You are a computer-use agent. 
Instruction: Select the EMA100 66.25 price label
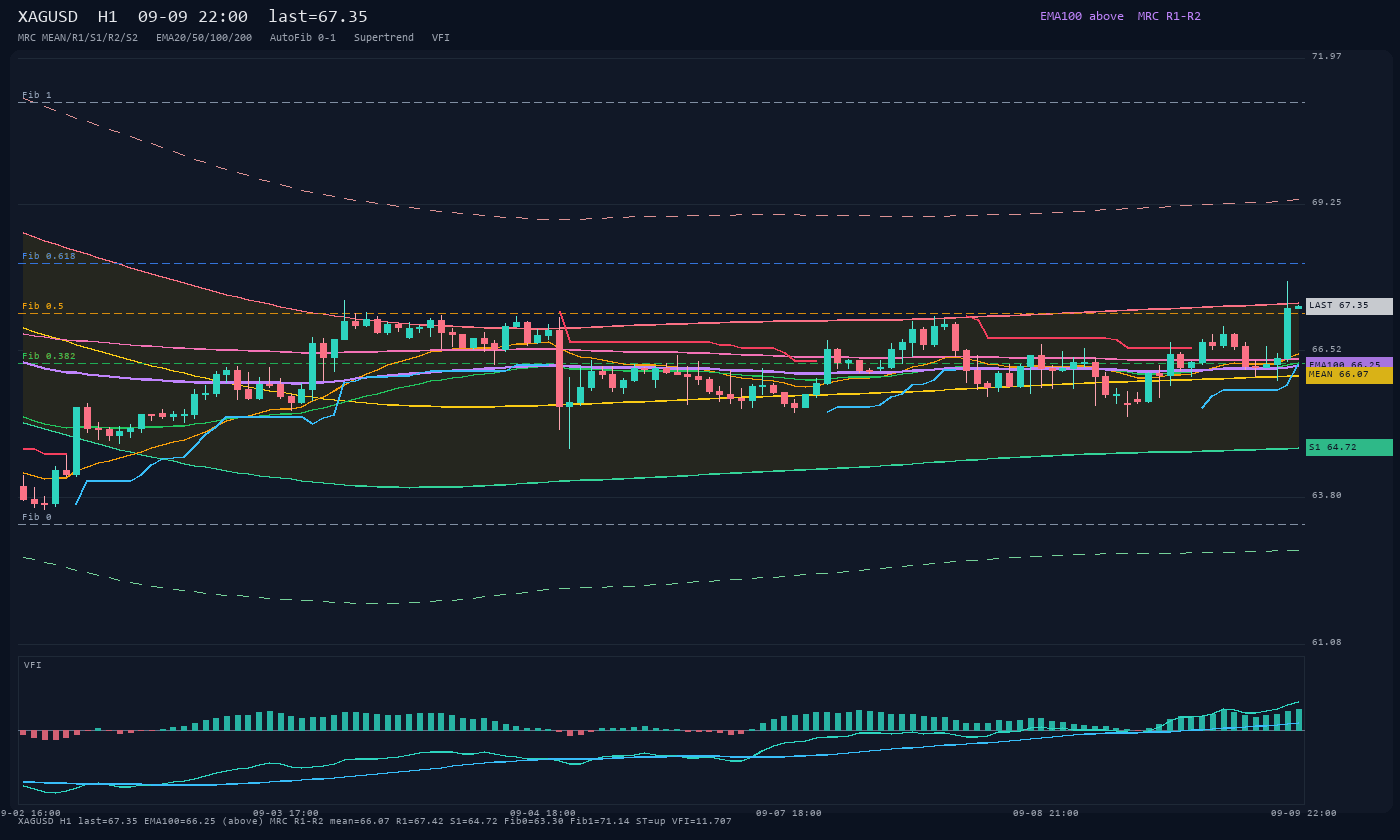coord(1348,364)
